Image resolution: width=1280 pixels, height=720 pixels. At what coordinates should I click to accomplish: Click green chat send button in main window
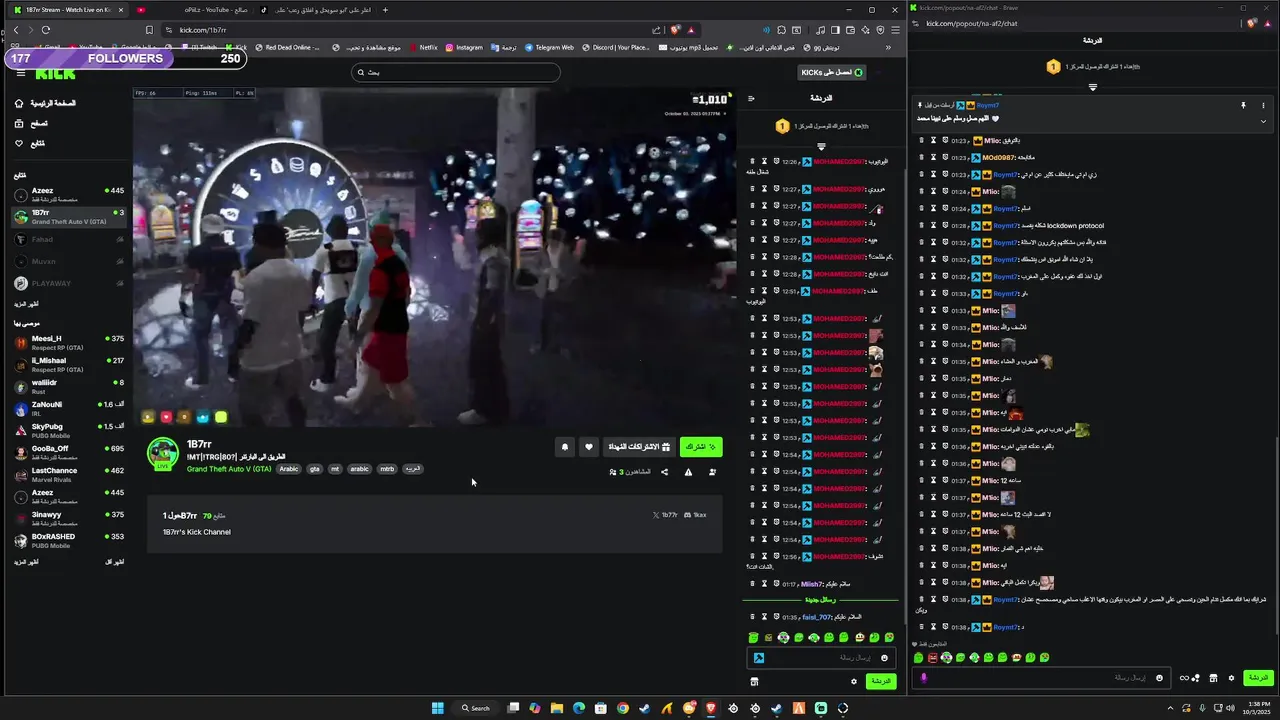(880, 681)
